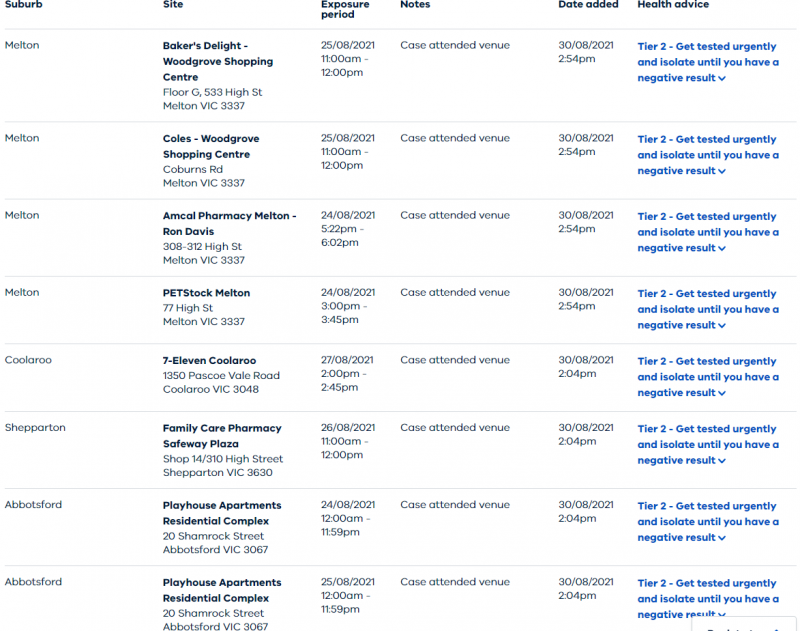Expand advice for Playhouse Apartments 24/08/2021 row
The width and height of the screenshot is (800, 631).
pyautogui.click(x=708, y=521)
